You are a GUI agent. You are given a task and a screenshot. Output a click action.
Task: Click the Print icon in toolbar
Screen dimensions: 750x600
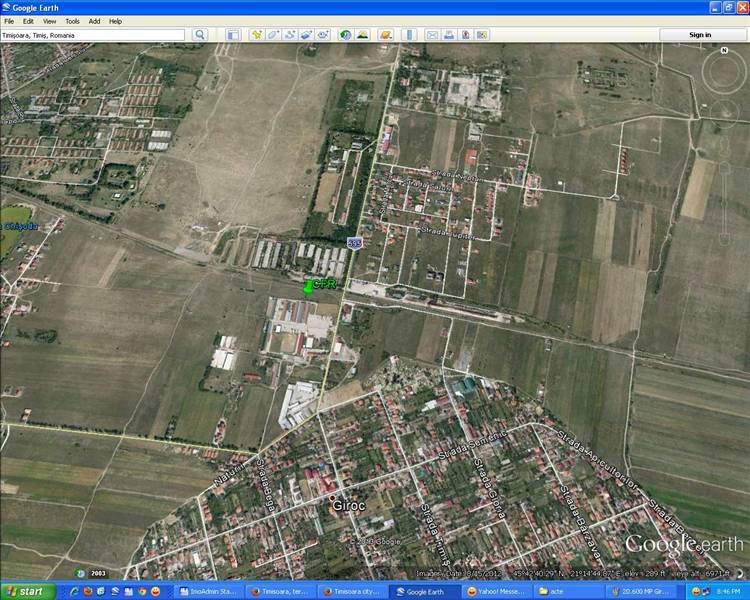tap(450, 35)
